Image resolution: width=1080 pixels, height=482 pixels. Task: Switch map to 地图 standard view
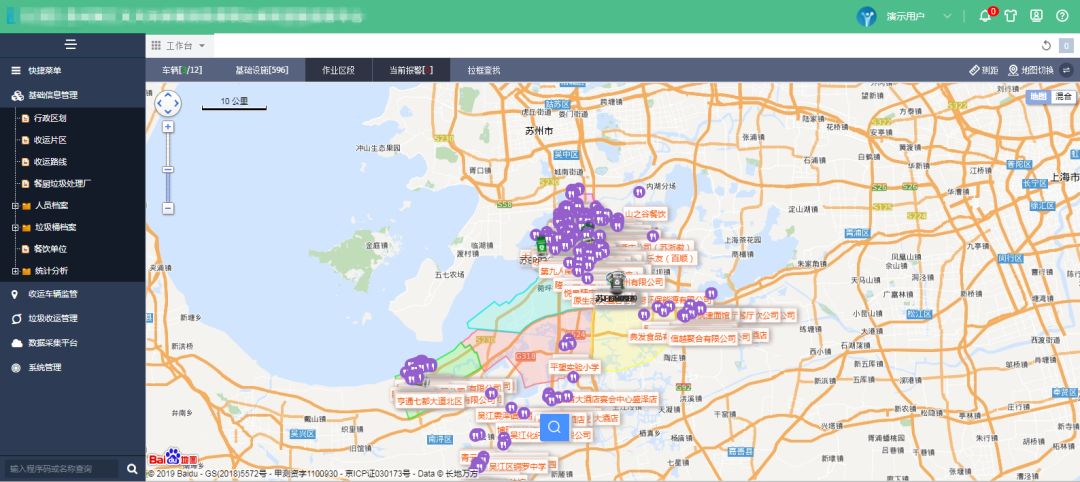pos(1038,96)
